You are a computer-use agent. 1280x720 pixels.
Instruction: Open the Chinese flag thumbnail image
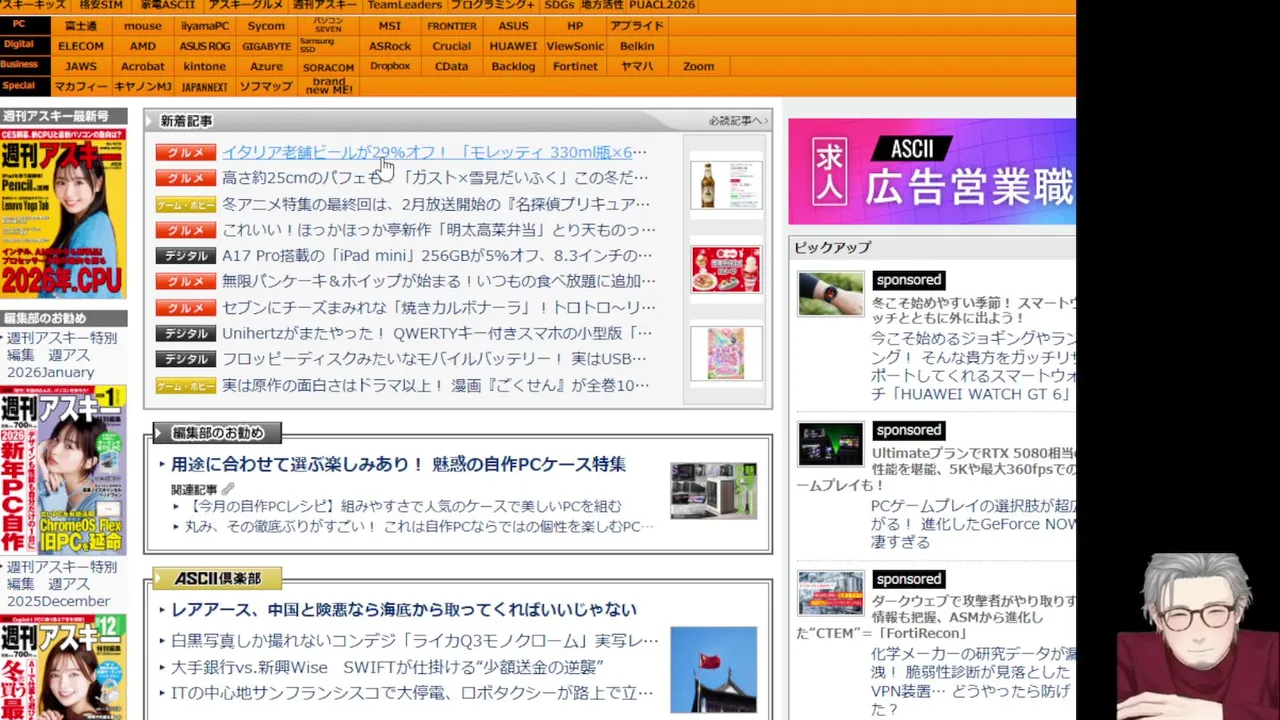[x=713, y=670]
